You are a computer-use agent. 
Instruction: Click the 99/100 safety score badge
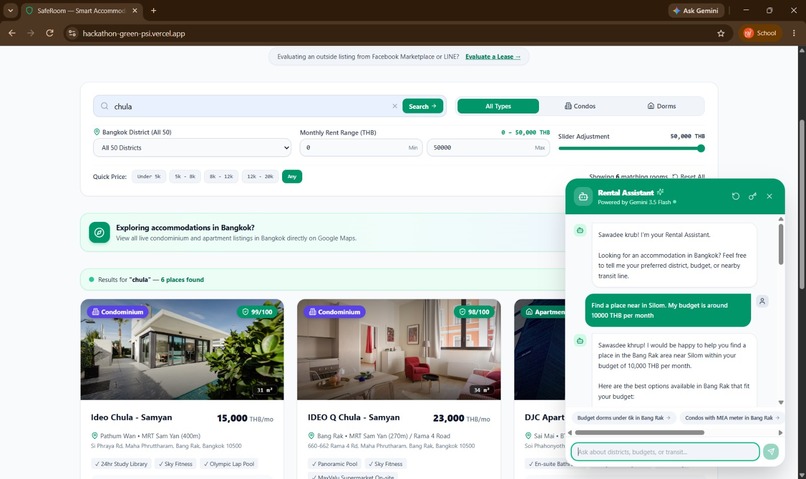tap(257, 312)
